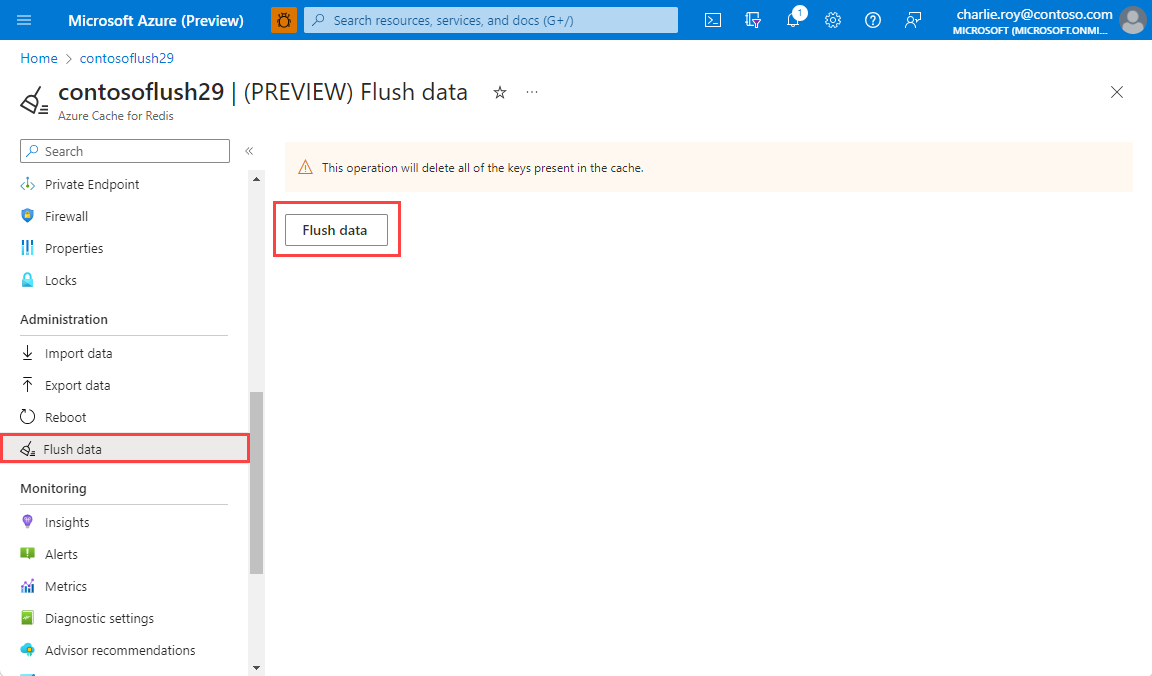Open the portal hamburger menu
The image size is (1152, 676).
click(x=24, y=19)
